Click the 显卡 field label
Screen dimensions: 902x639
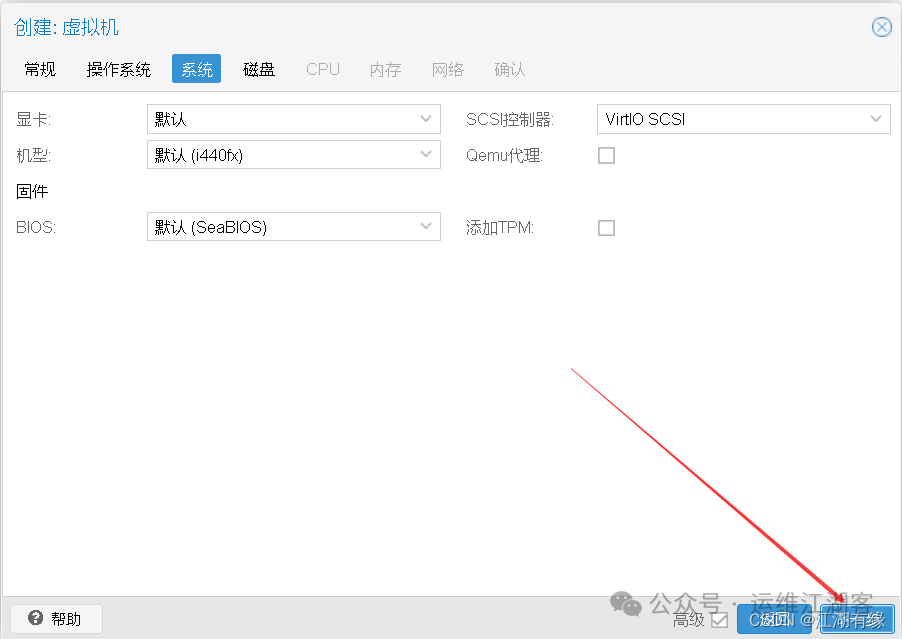pos(33,120)
